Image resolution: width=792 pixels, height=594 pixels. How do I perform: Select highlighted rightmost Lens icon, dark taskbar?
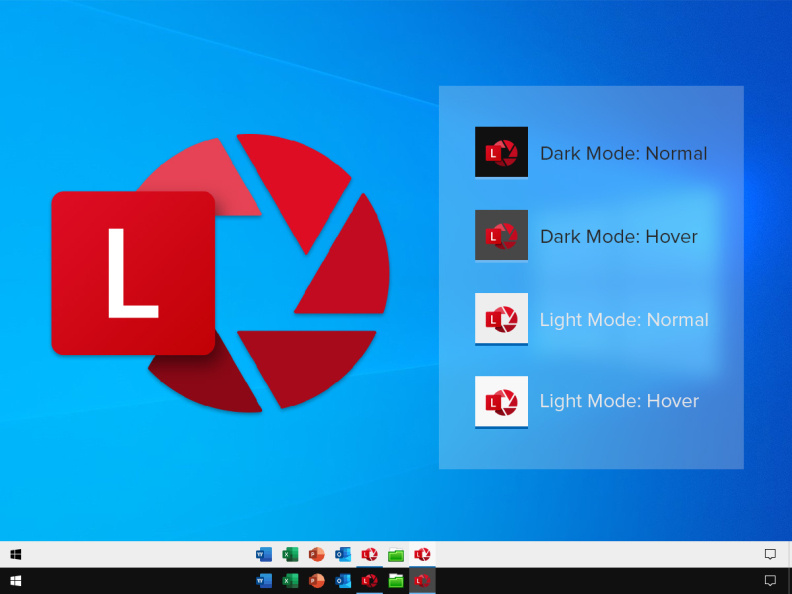point(423,580)
